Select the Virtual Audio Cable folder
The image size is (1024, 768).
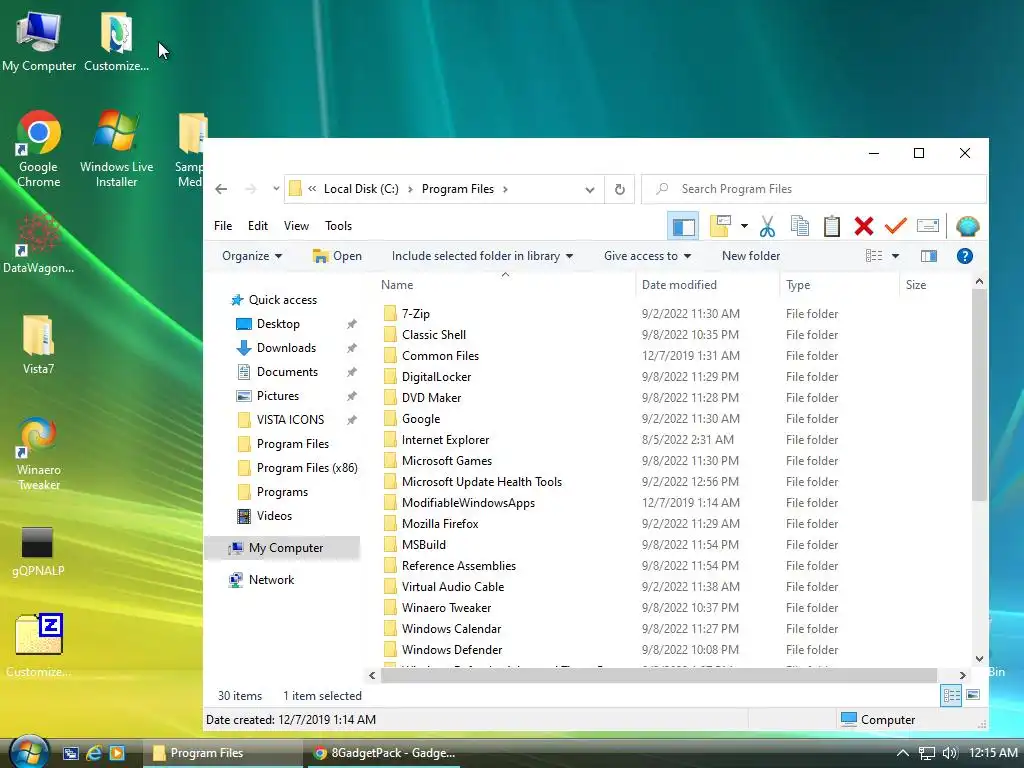coord(453,586)
